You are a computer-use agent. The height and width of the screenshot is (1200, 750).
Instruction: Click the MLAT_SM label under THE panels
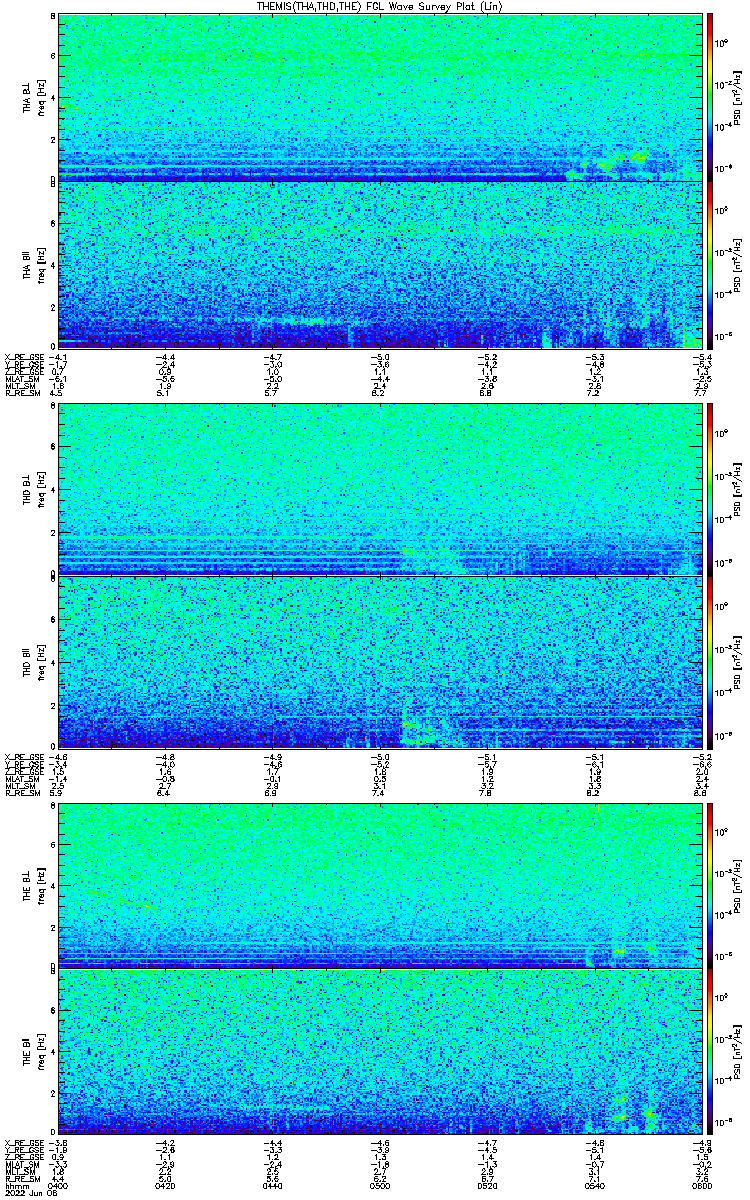pyautogui.click(x=21, y=1164)
